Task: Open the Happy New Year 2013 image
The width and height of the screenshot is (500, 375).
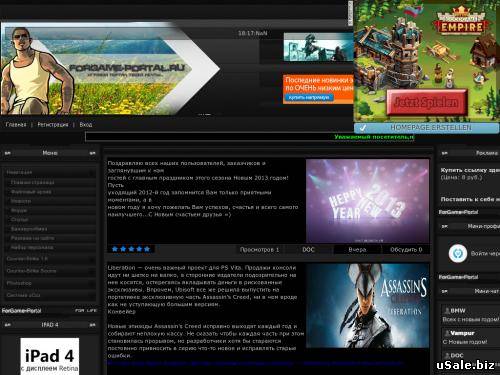Action: pyautogui.click(x=367, y=201)
